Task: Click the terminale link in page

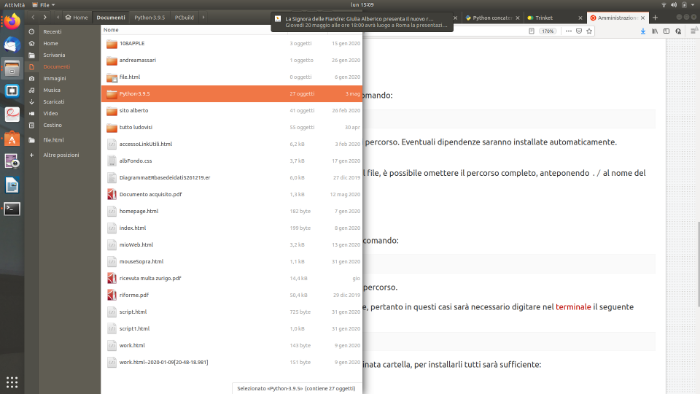Action: click(573, 307)
